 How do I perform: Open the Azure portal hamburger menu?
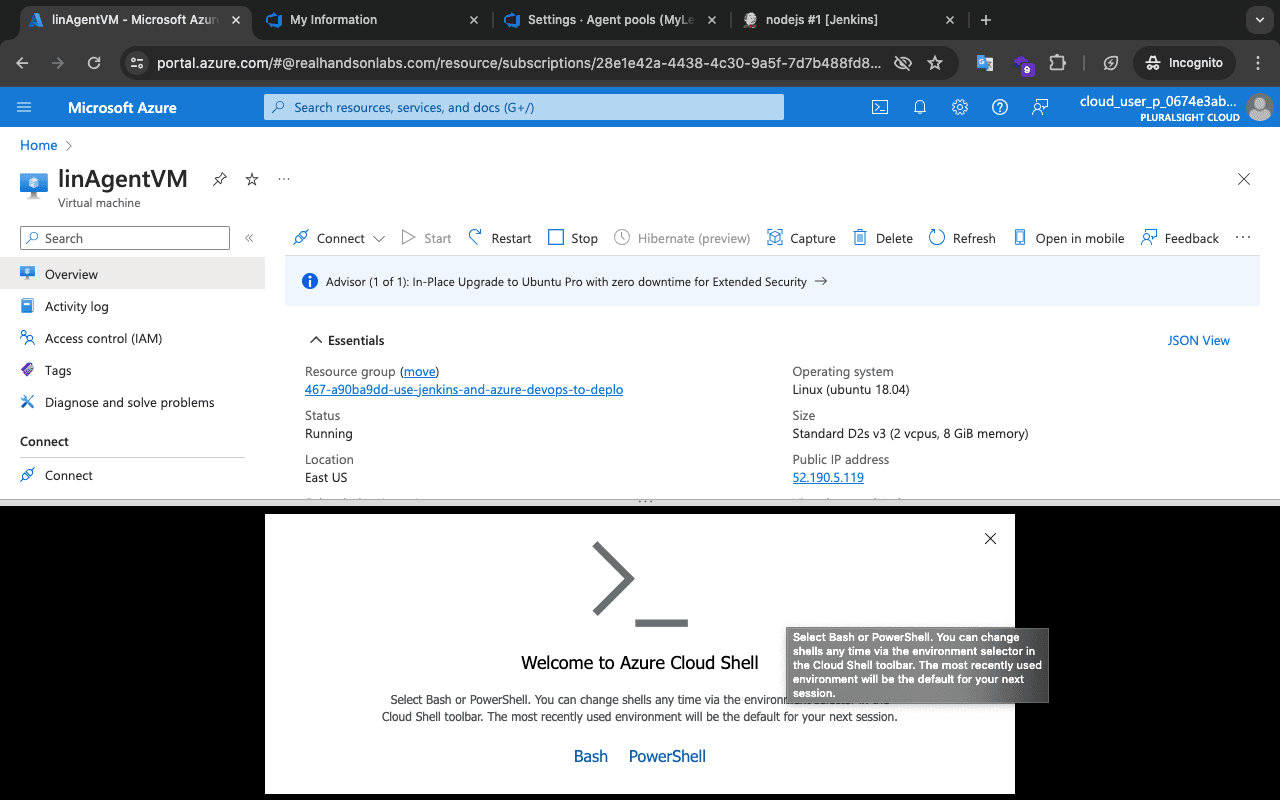[25, 107]
